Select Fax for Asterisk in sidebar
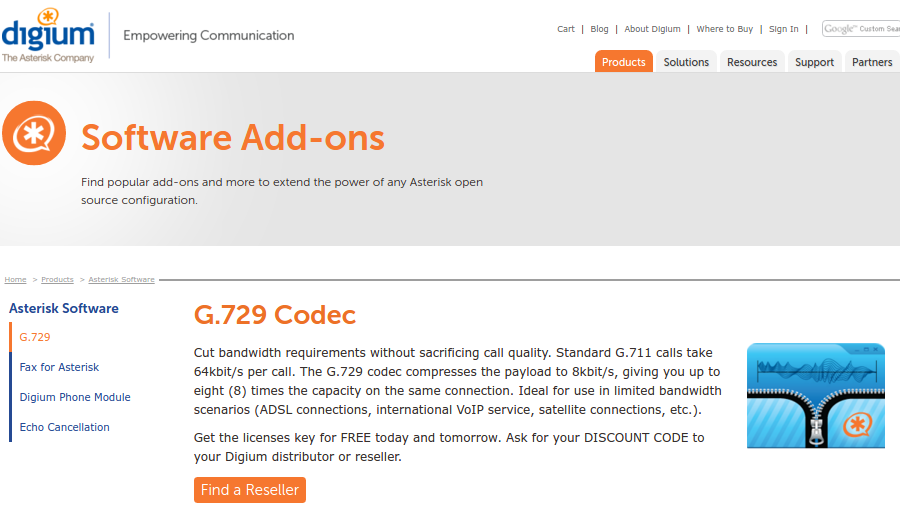This screenshot has height=532, width=900. (x=59, y=367)
